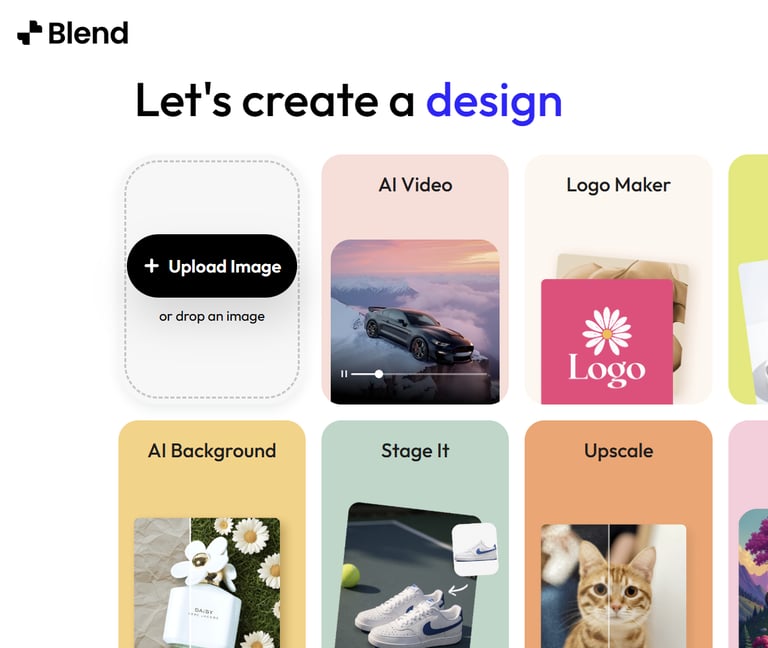This screenshot has width=768, height=648.
Task: Select the AI Background tool card
Action: tap(212, 534)
